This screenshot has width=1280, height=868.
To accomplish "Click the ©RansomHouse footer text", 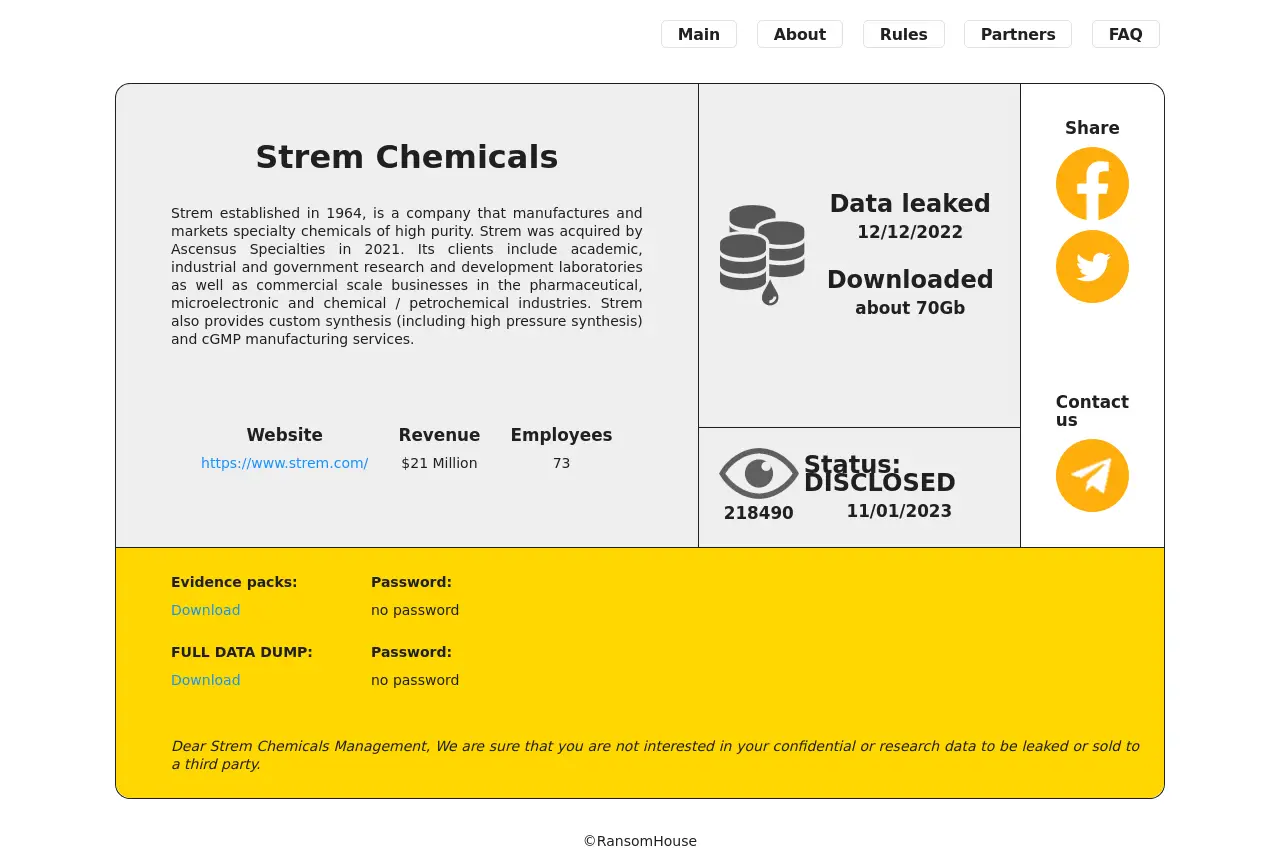I will [x=640, y=841].
